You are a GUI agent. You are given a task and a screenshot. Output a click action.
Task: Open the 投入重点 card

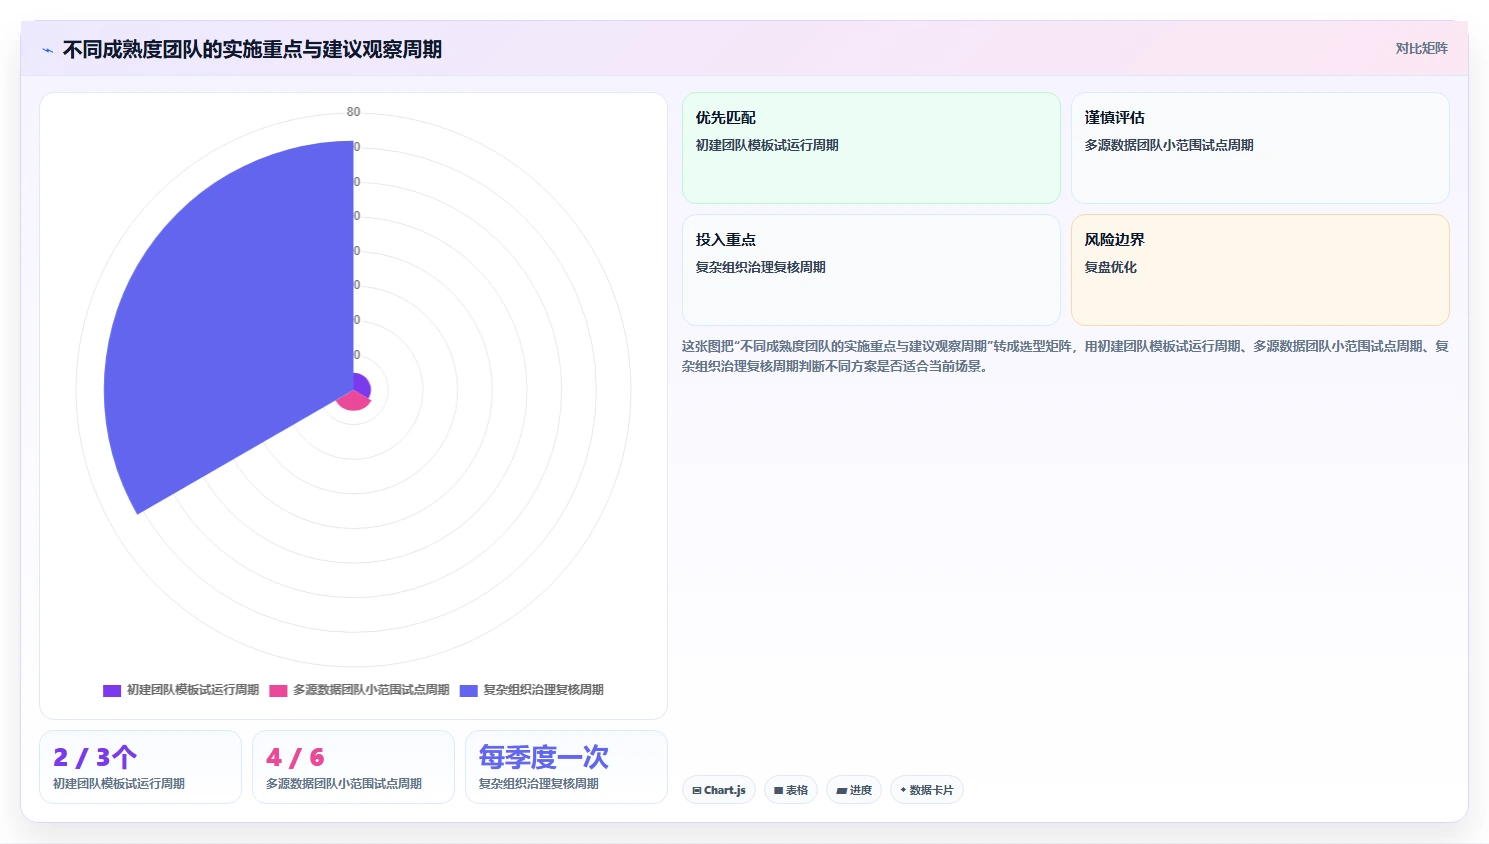[x=871, y=270]
